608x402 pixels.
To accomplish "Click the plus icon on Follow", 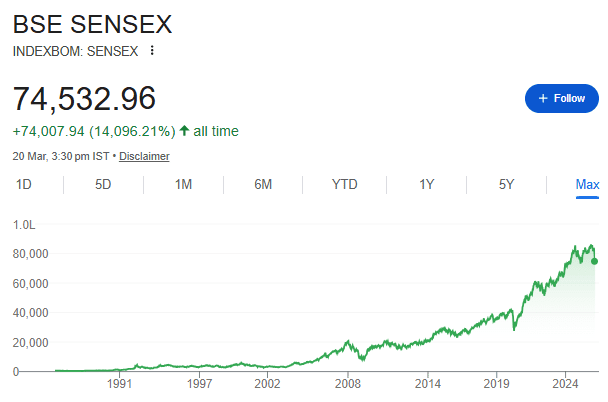I will (x=543, y=98).
